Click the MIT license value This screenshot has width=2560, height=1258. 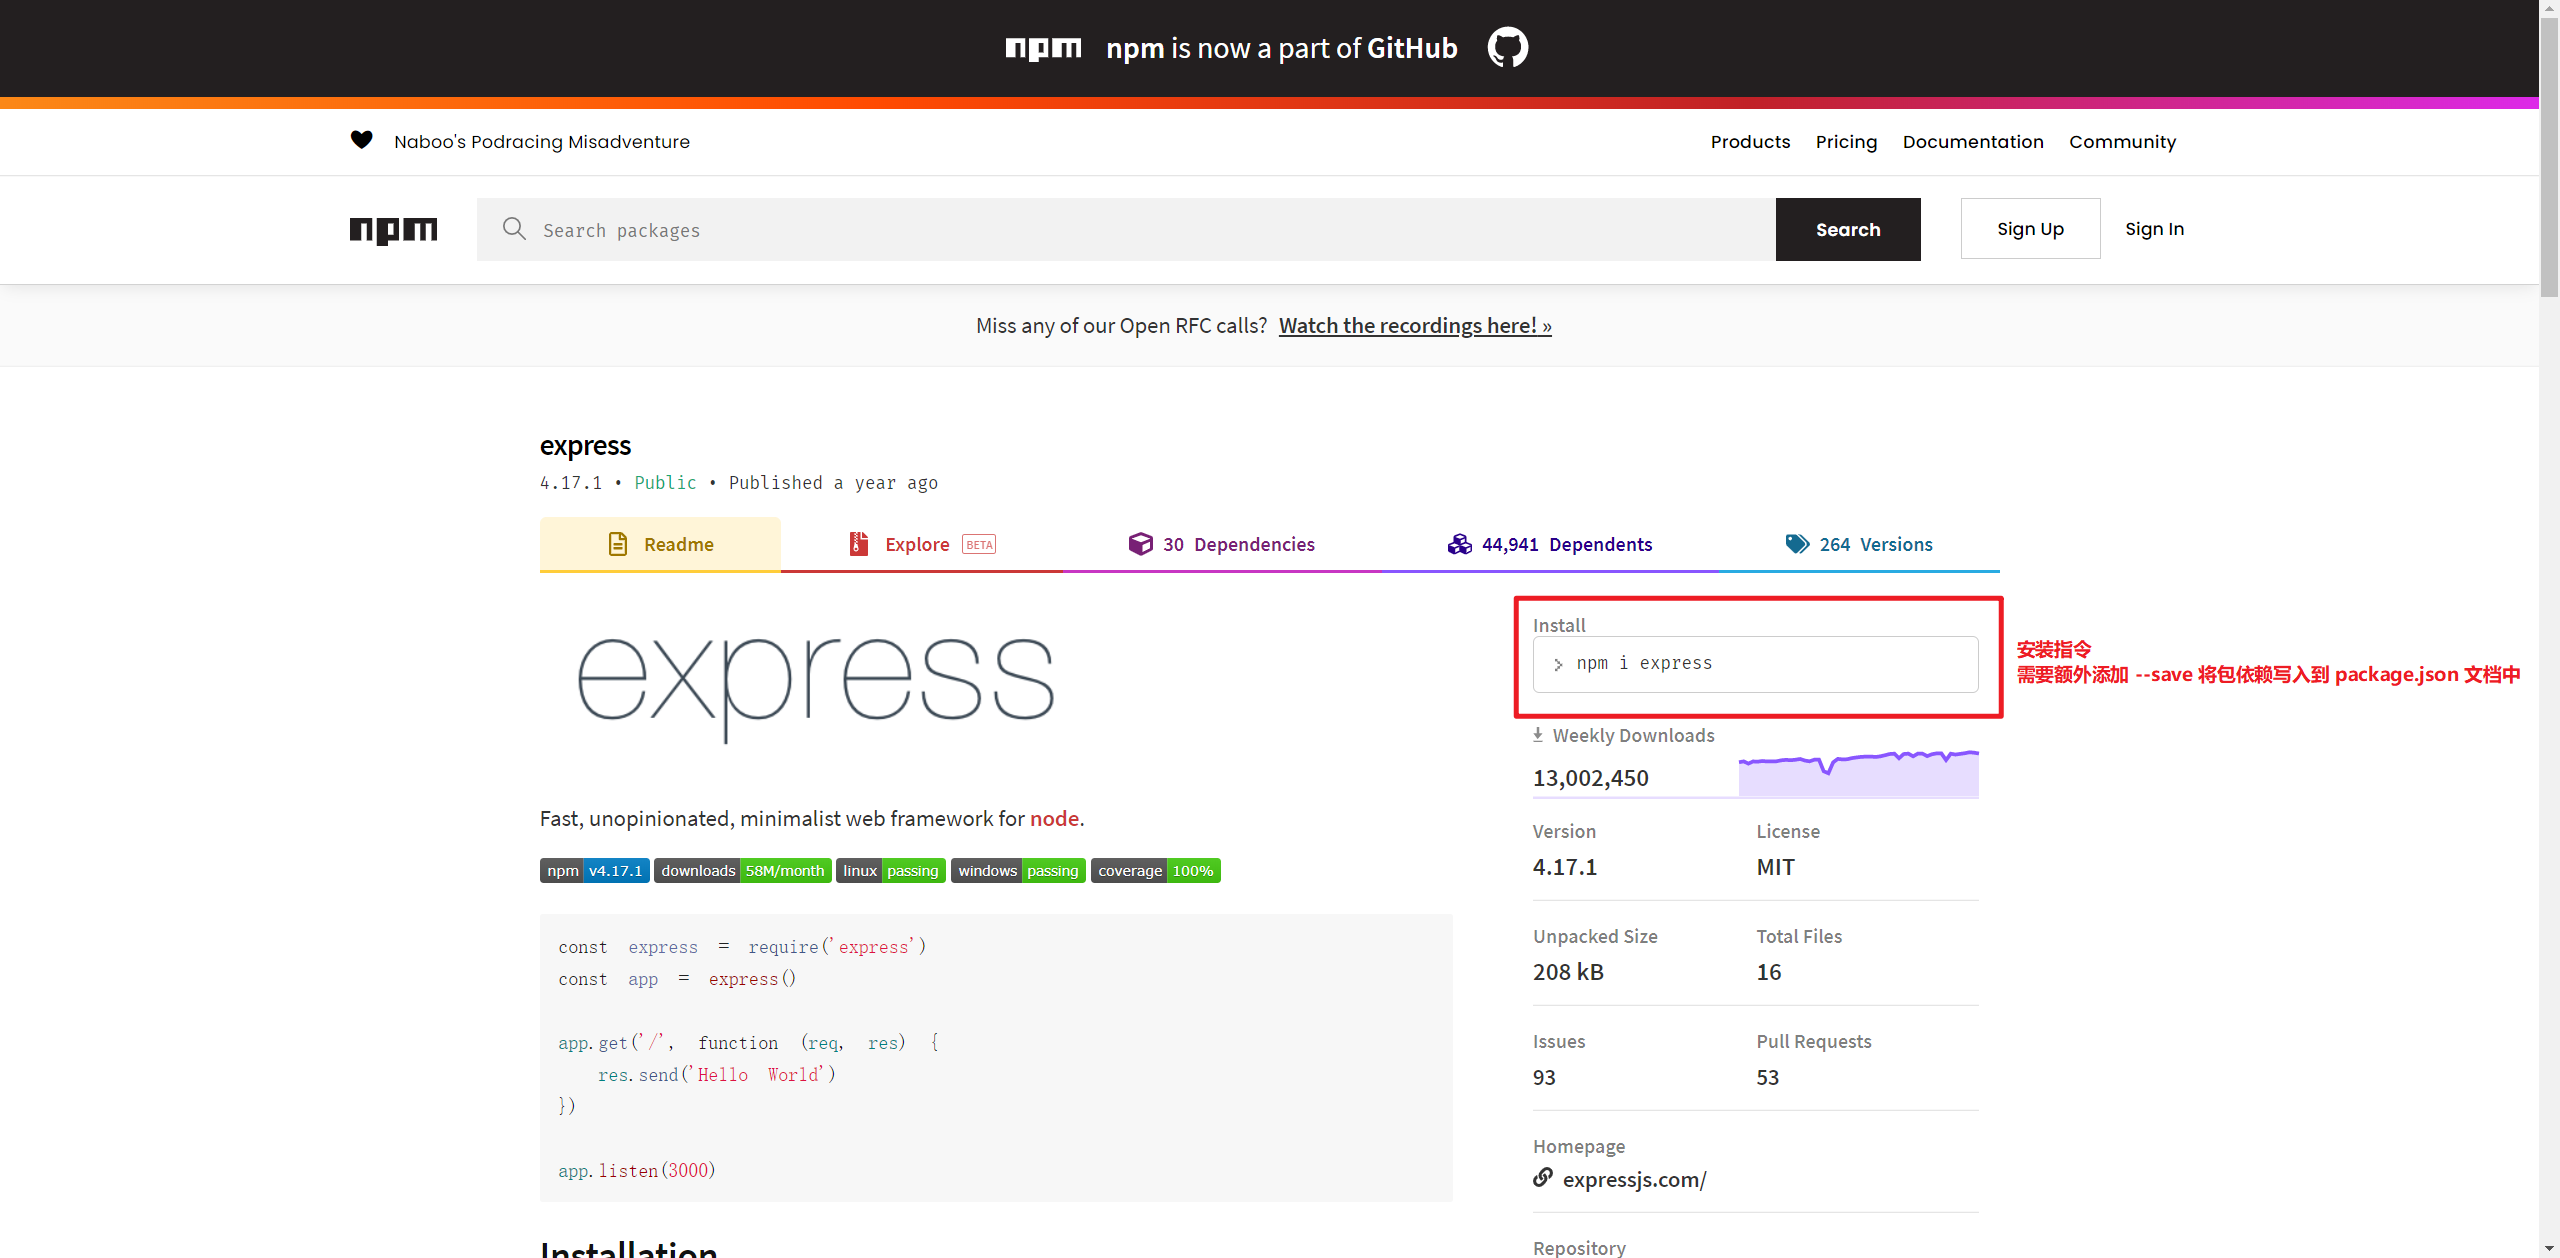(1775, 867)
